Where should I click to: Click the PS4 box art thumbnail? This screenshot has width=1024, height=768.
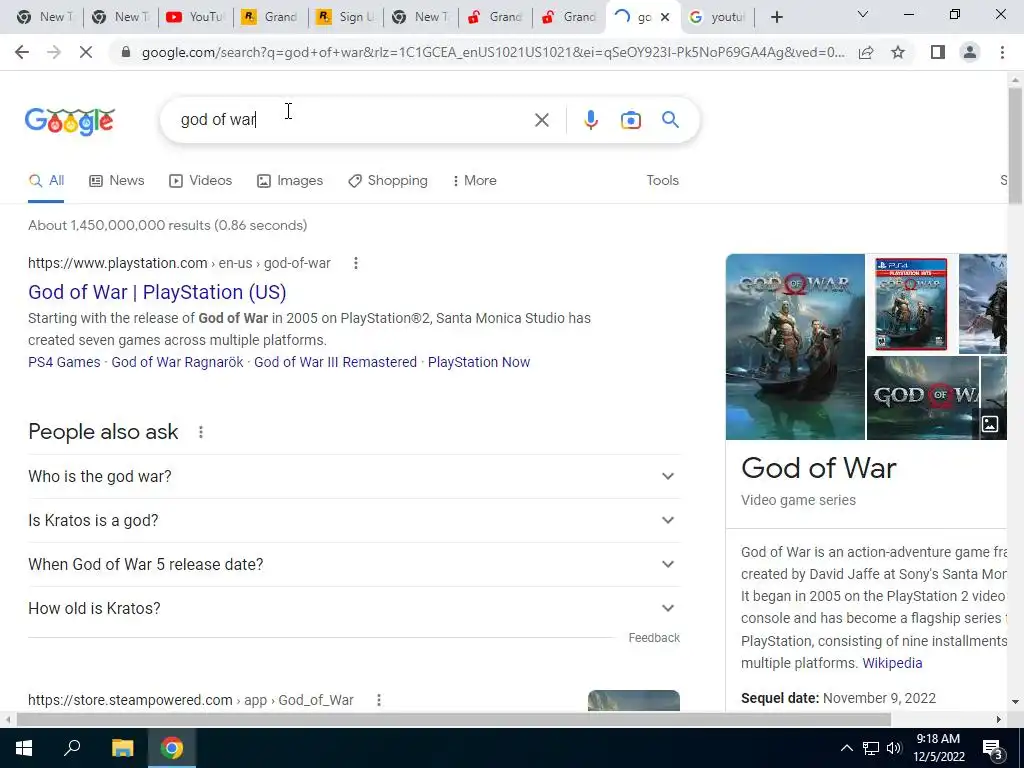coord(911,304)
